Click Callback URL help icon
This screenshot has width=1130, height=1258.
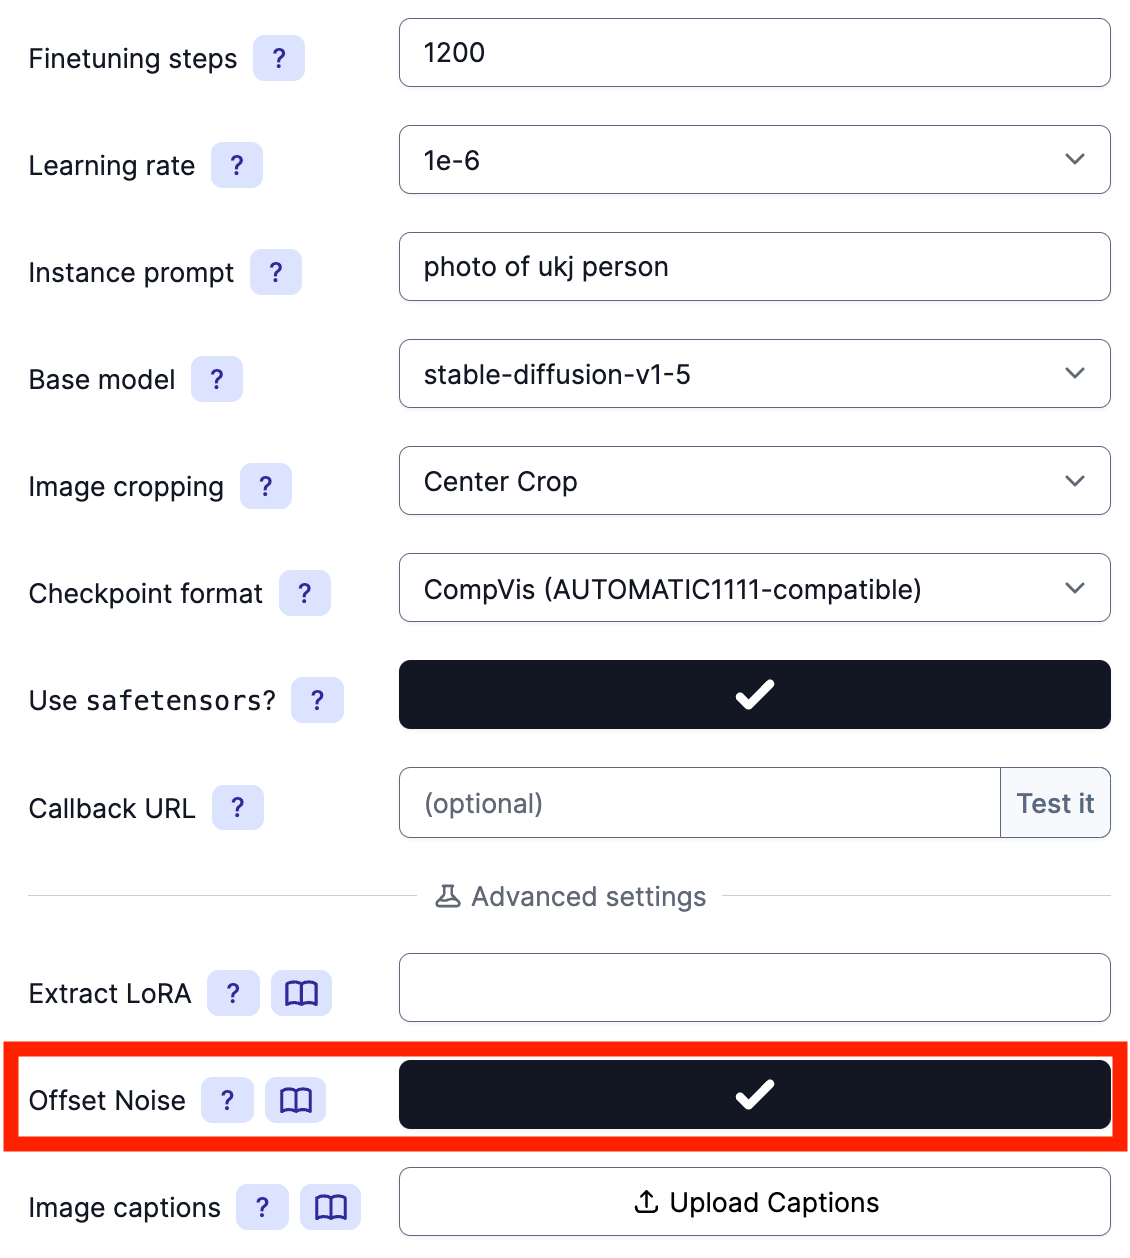[x=237, y=807]
